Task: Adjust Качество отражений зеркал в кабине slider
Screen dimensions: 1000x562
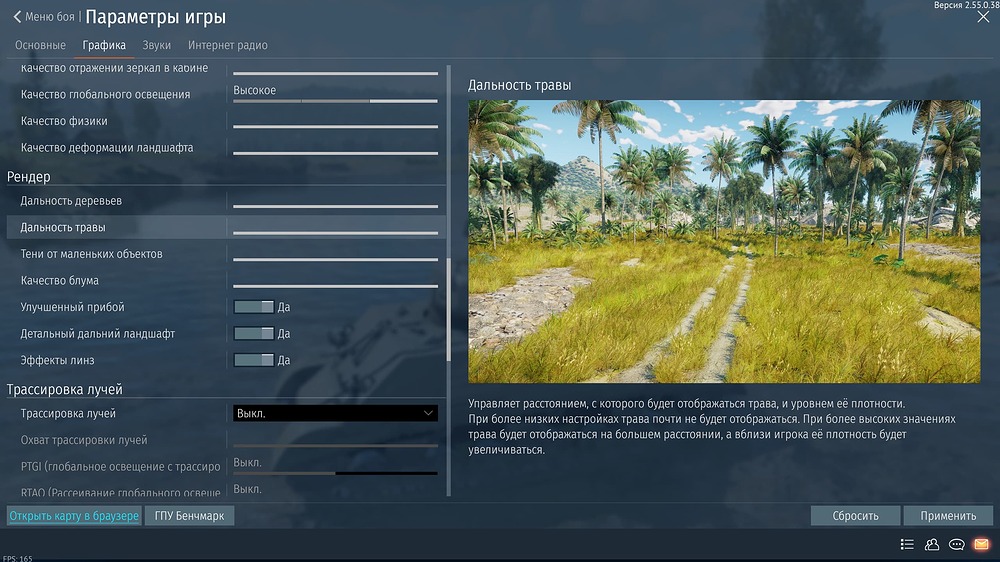Action: 335,73
